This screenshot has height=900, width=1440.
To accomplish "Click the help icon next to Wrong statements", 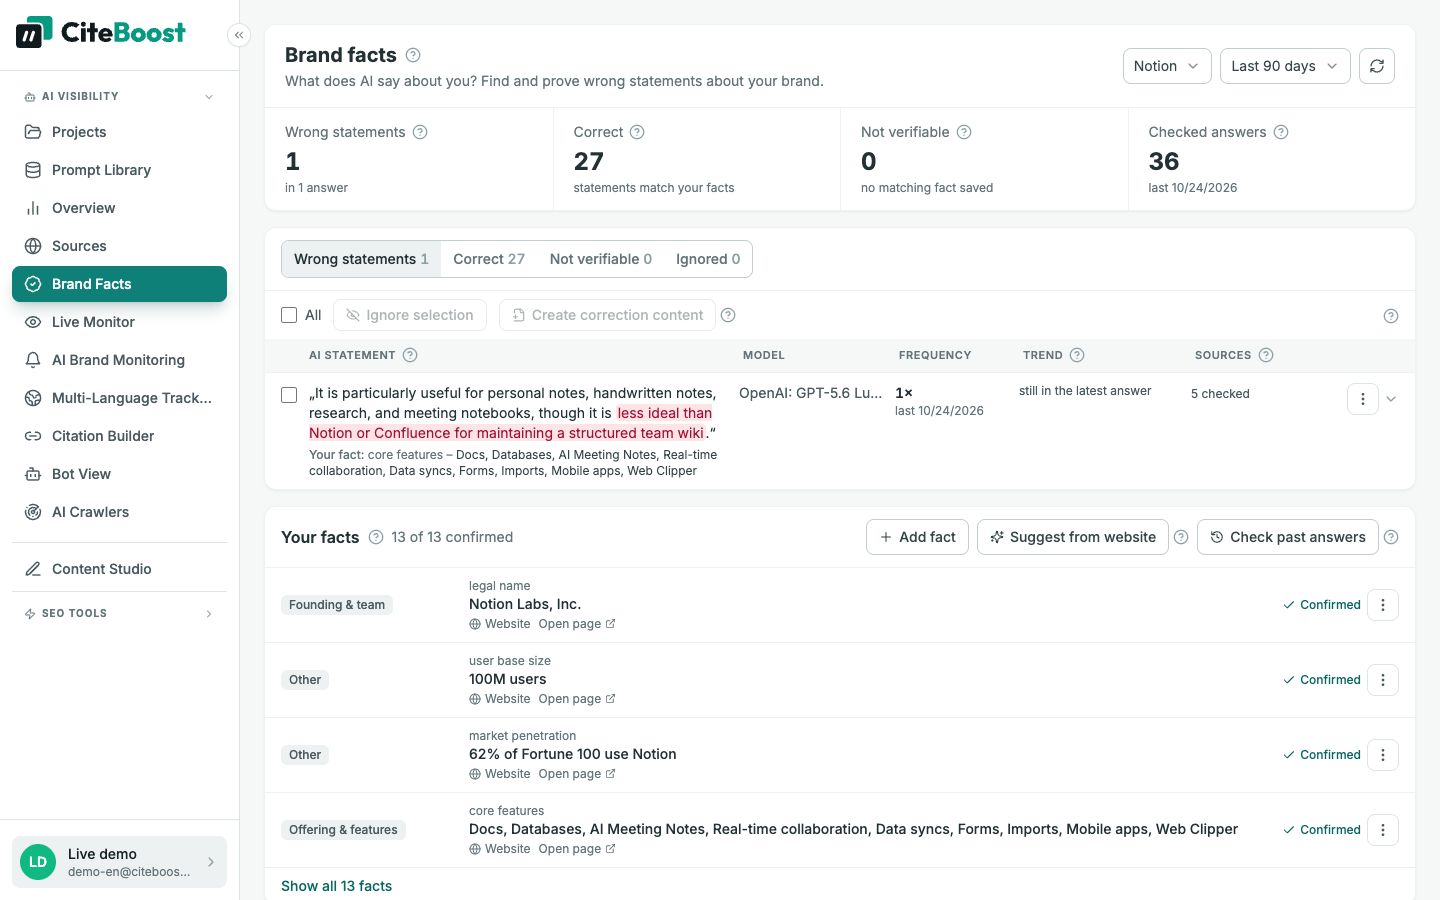I will click(420, 132).
